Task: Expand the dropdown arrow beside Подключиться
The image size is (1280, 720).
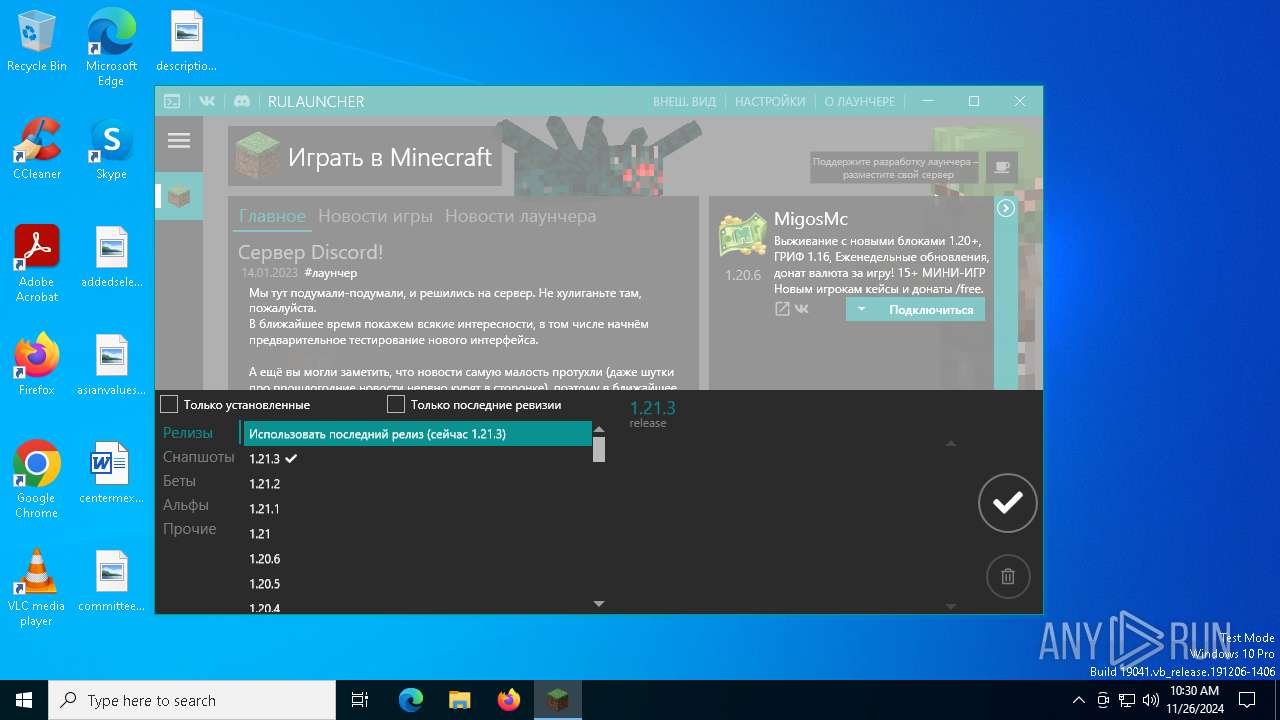Action: [x=861, y=309]
